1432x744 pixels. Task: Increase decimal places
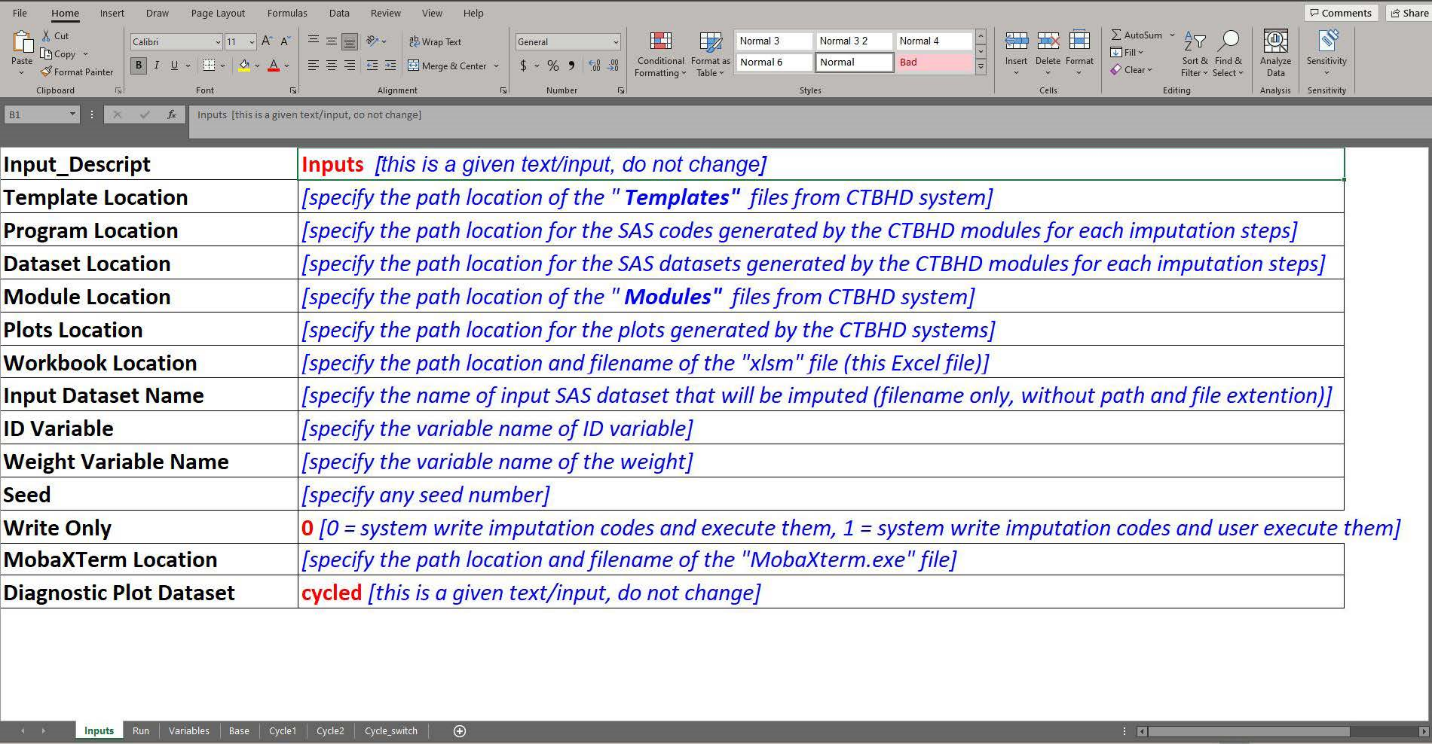(x=594, y=64)
